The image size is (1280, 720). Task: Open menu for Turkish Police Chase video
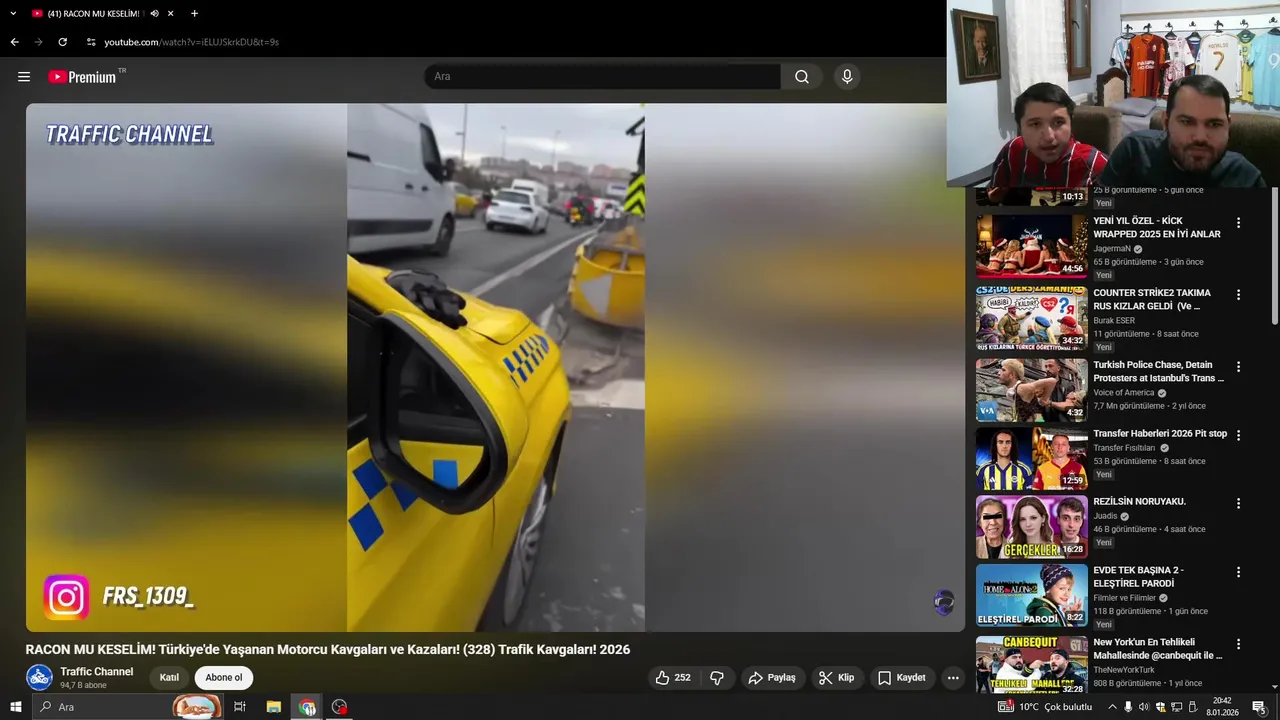coord(1238,367)
